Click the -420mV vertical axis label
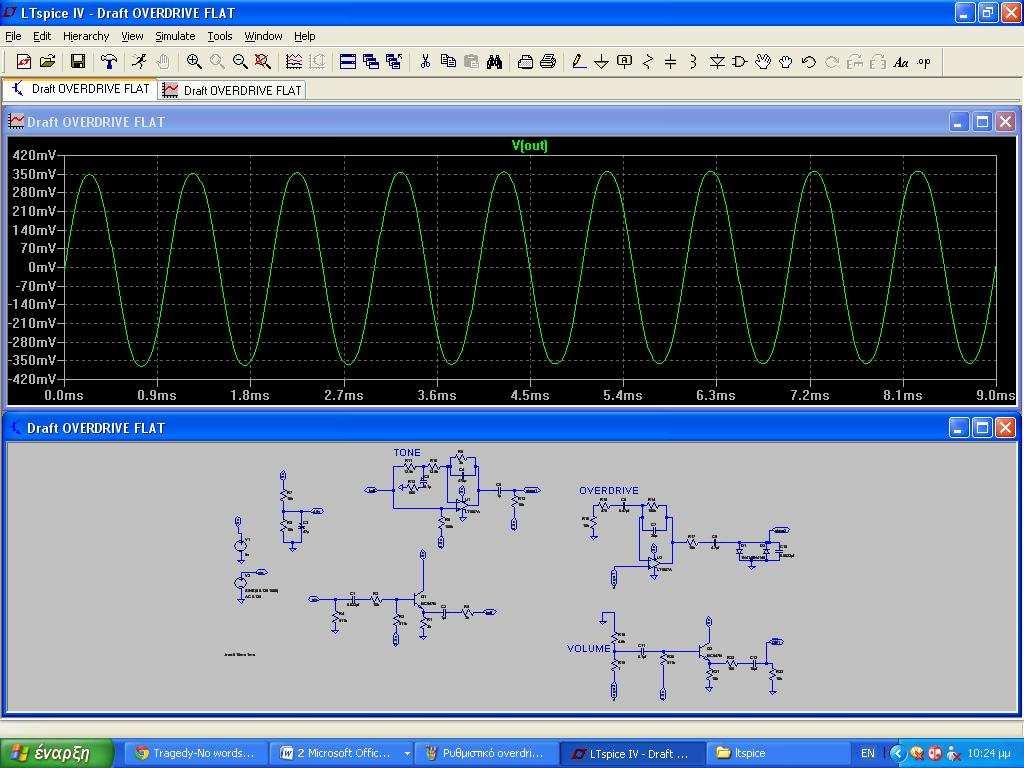This screenshot has width=1024, height=768. (x=33, y=379)
